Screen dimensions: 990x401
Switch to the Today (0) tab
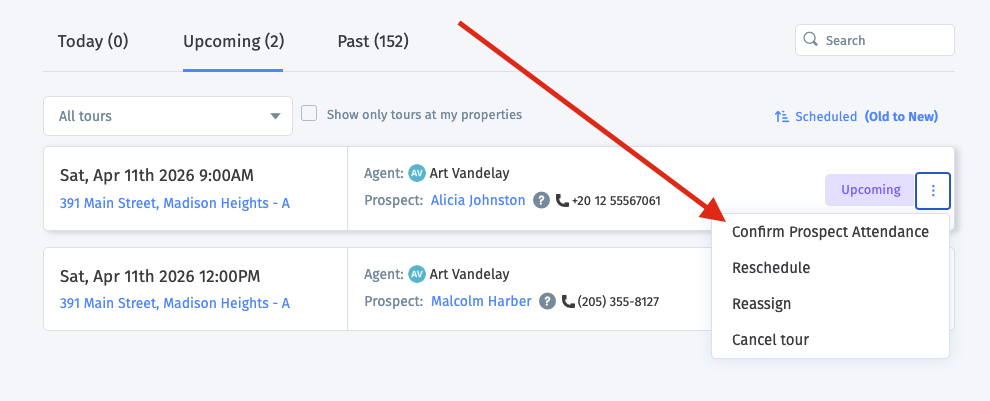(93, 42)
